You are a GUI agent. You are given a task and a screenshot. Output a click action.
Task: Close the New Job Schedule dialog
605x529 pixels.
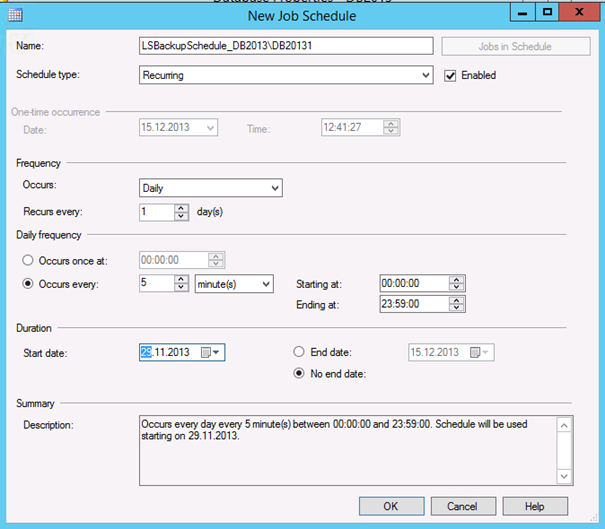coord(580,12)
